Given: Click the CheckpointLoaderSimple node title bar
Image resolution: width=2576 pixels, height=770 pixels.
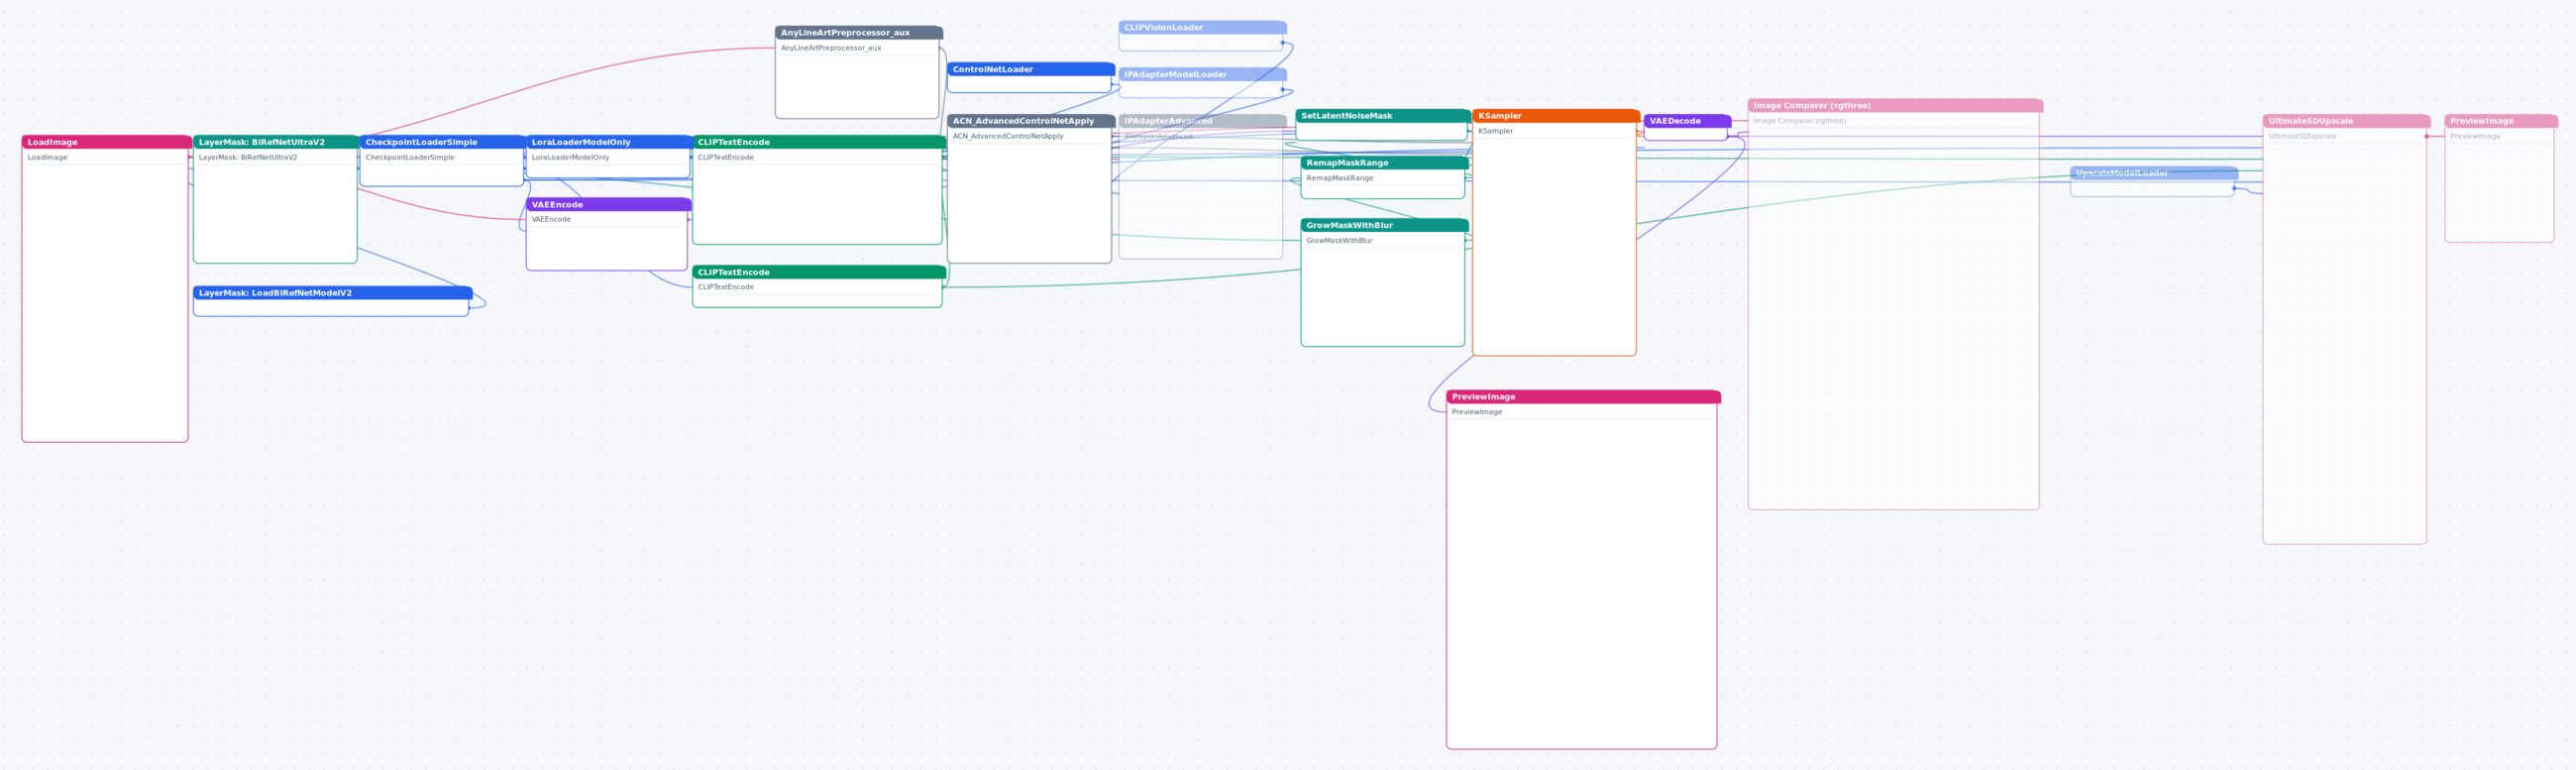Looking at the screenshot, I should point(443,142).
